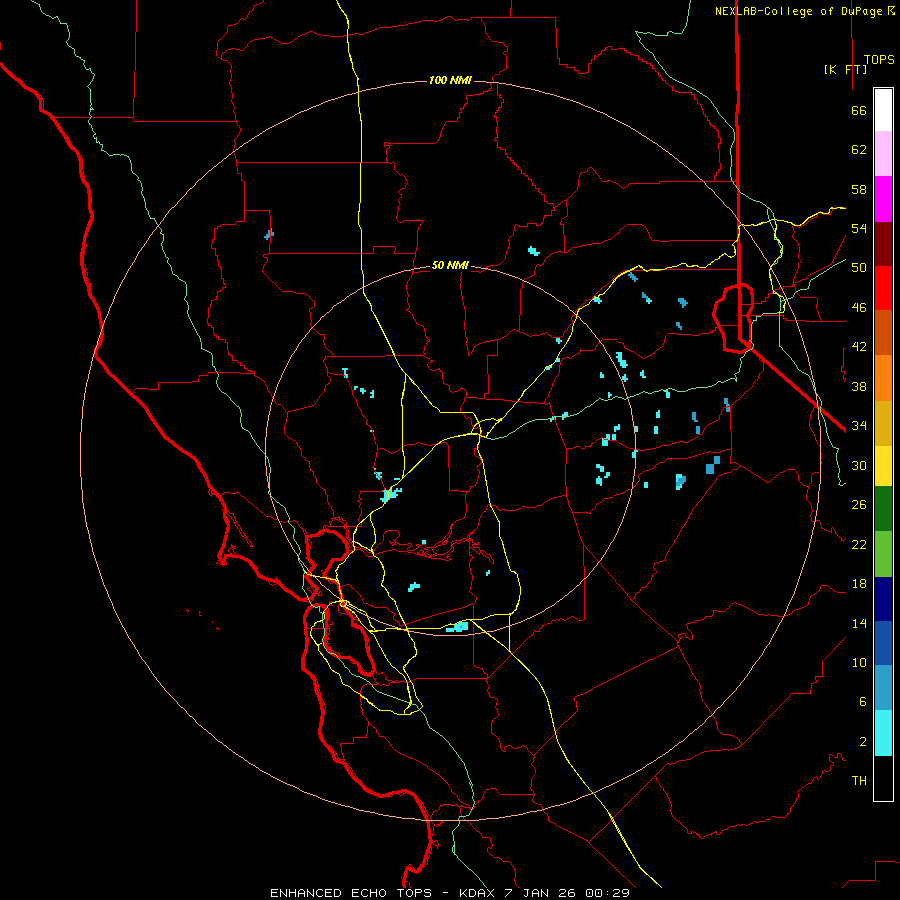
Task: Click the cyan 6 kft legend swatch
Action: pos(883,733)
